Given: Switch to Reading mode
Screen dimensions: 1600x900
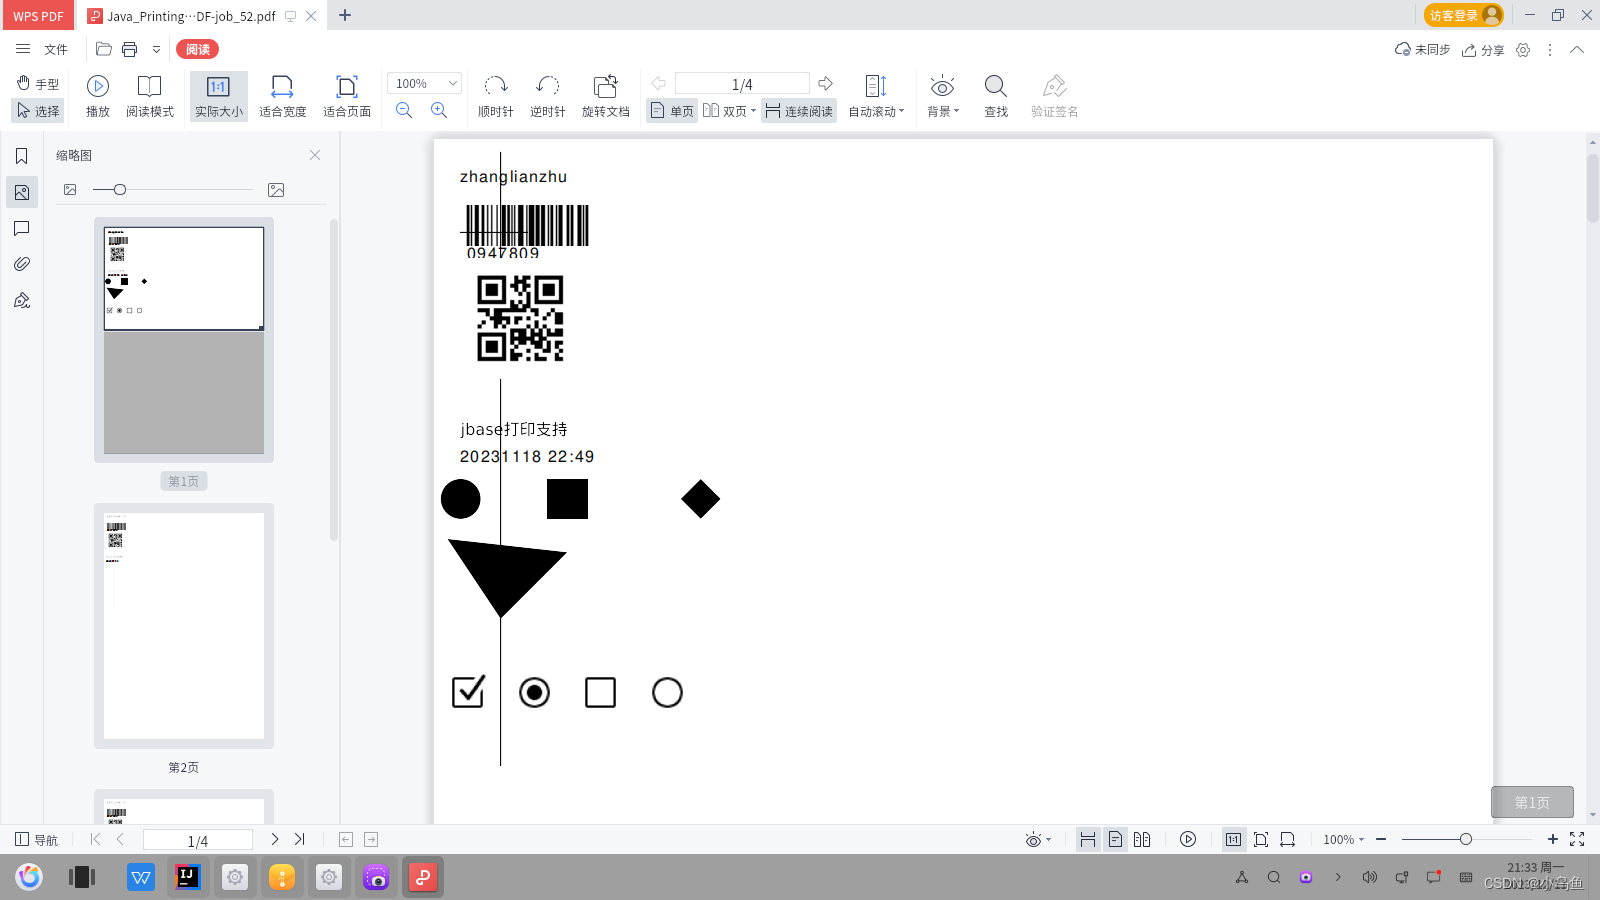Looking at the screenshot, I should click(150, 97).
